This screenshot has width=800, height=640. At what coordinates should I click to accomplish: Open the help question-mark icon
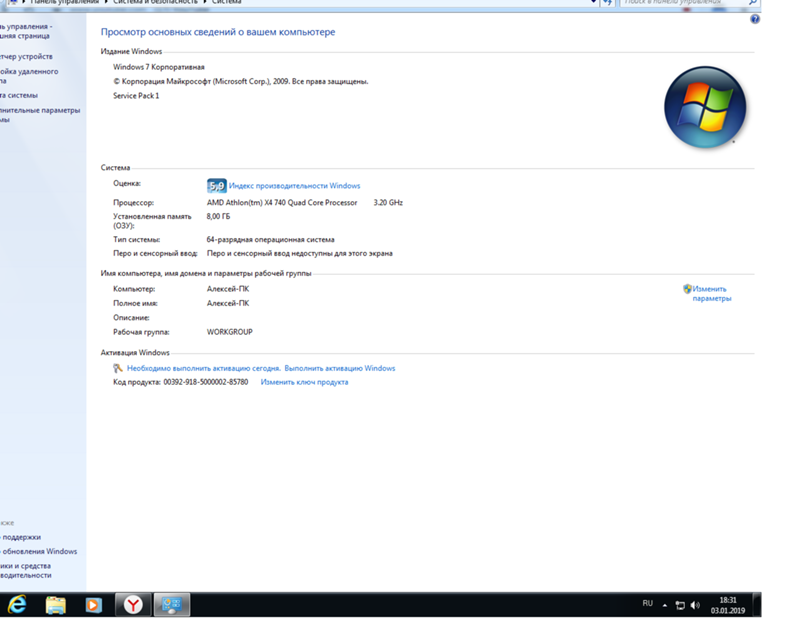[x=755, y=19]
